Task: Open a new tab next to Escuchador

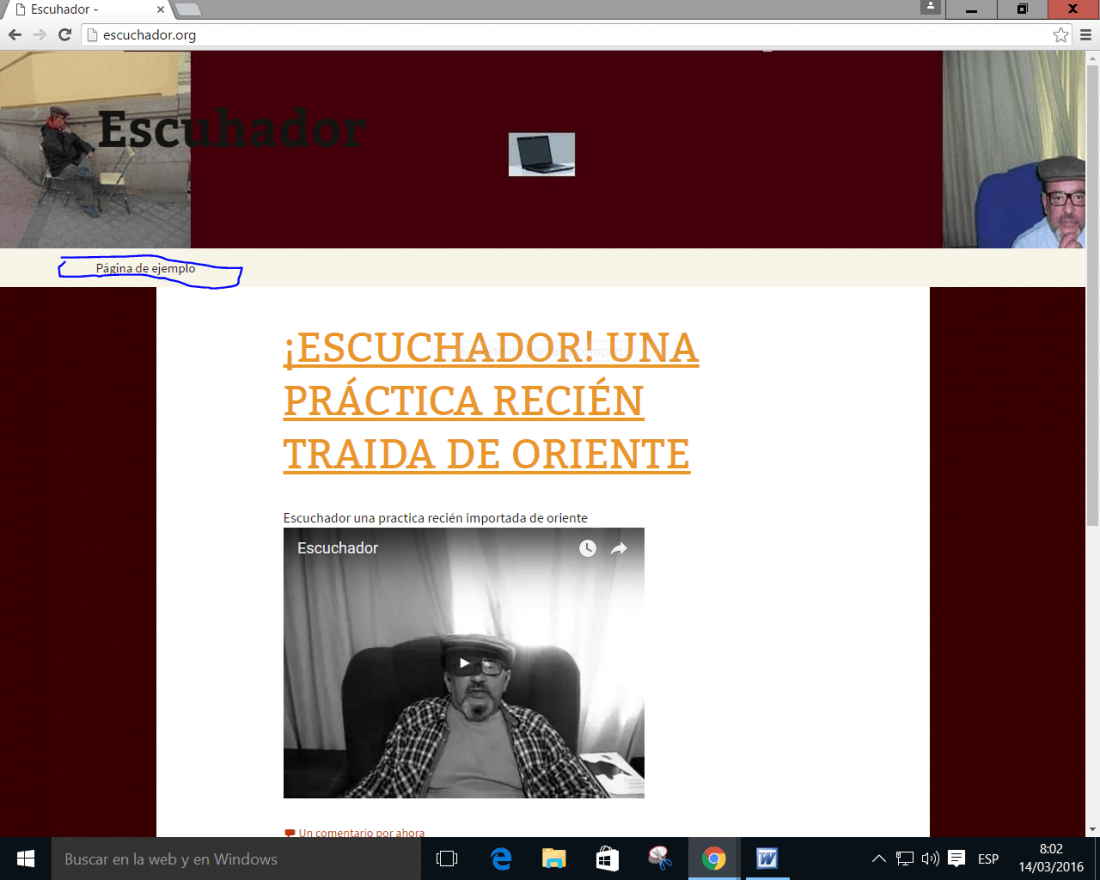Action: [x=187, y=9]
